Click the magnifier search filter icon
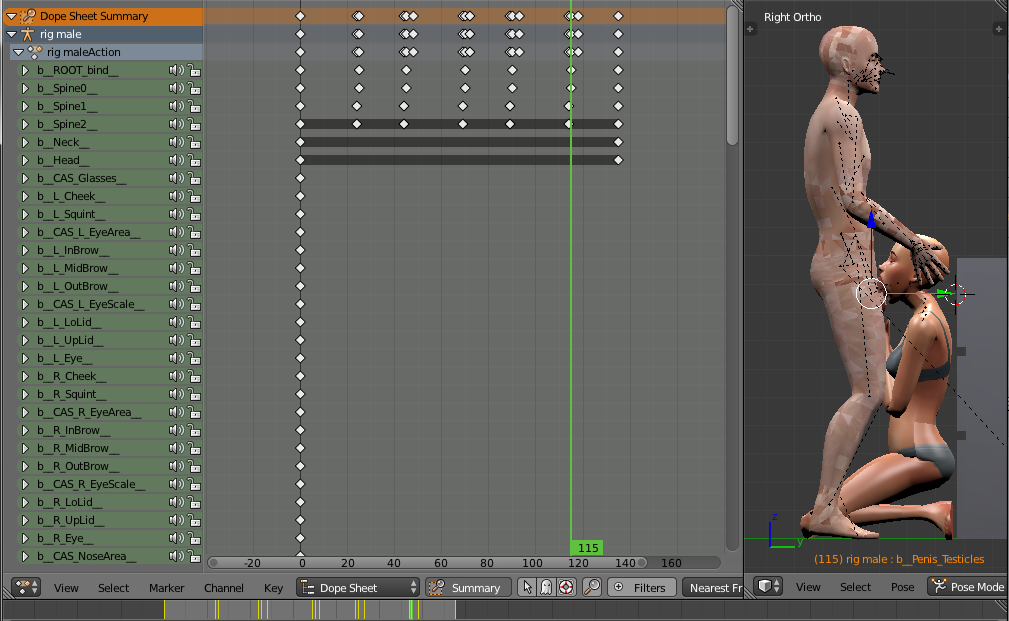Screen dimensions: 1009x621 [x=591, y=587]
